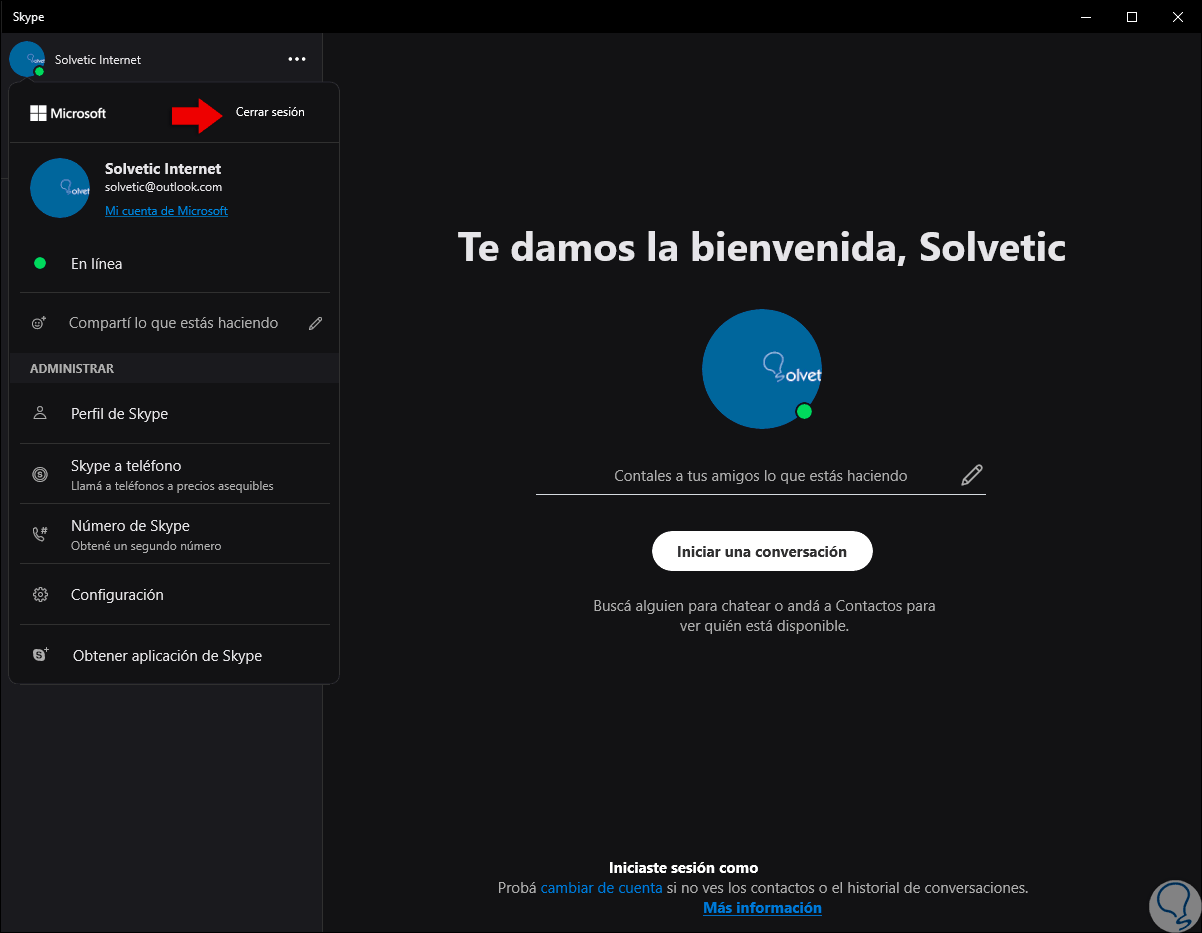Image resolution: width=1202 pixels, height=933 pixels.
Task: Click the Skype logo icon by Obtener aplicación
Action: (x=40, y=655)
